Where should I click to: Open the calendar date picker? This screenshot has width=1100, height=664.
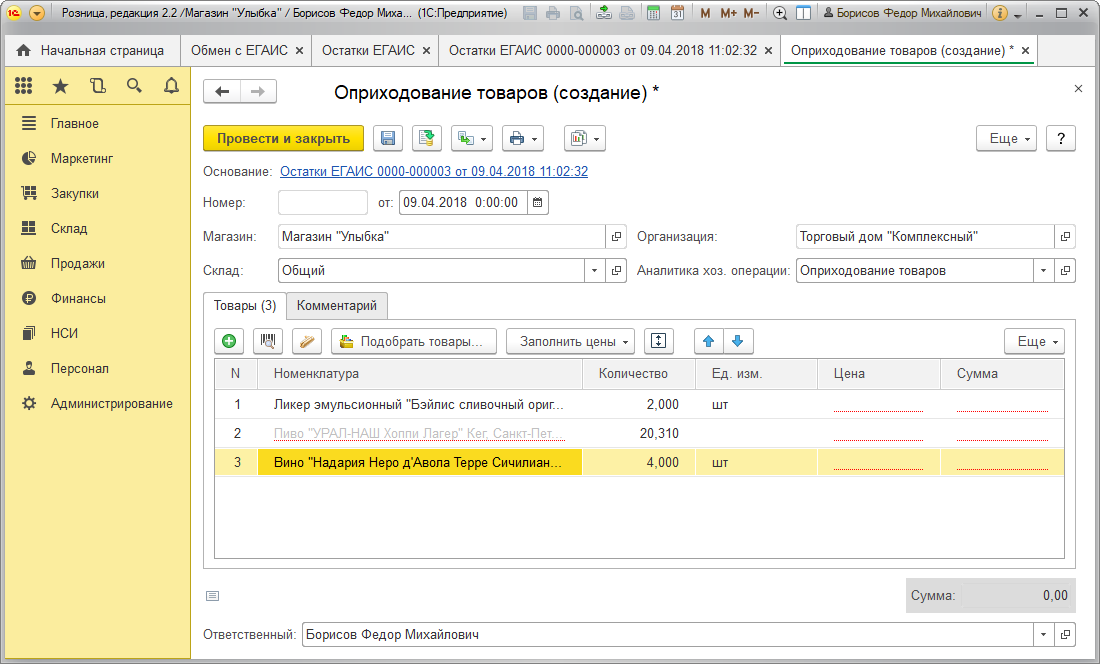tap(537, 203)
